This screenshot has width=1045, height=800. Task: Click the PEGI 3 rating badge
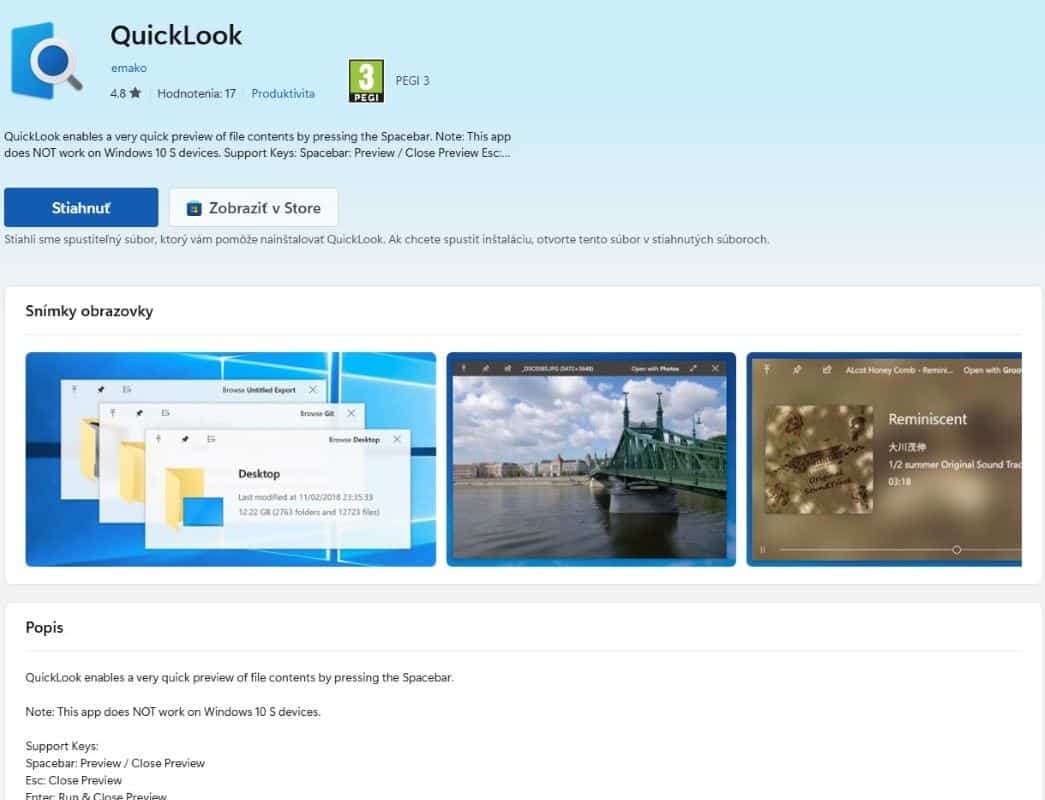(366, 81)
